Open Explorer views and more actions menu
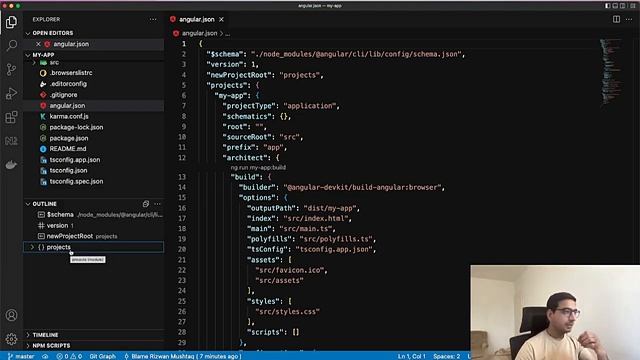The width and height of the screenshot is (640, 360). tap(153, 19)
